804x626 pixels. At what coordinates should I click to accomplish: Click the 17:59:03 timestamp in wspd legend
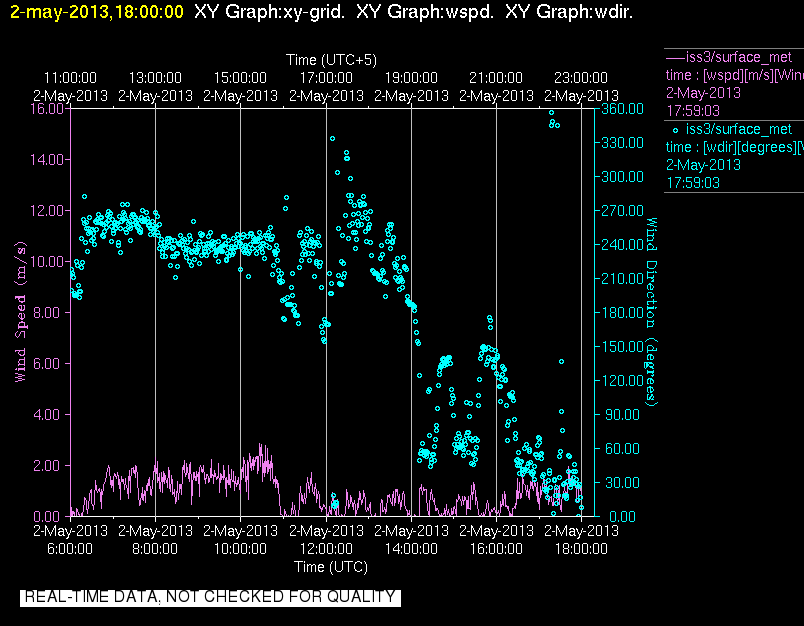693,111
